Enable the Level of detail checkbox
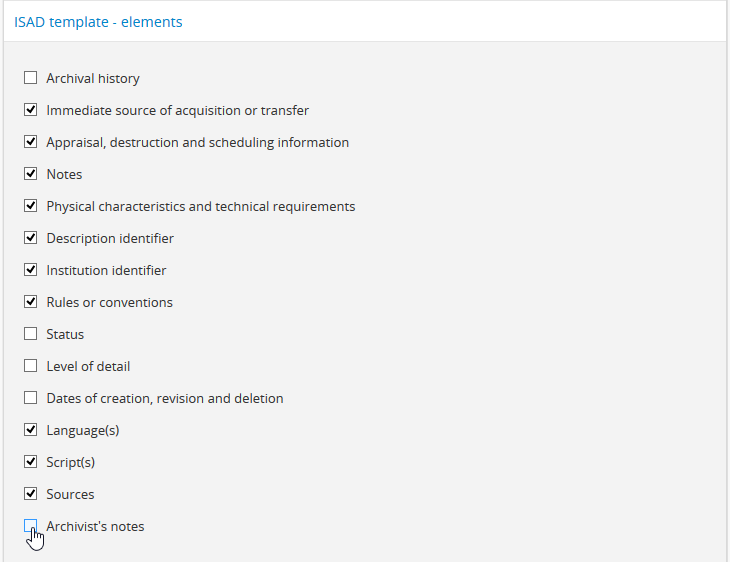730x562 pixels. 31,366
